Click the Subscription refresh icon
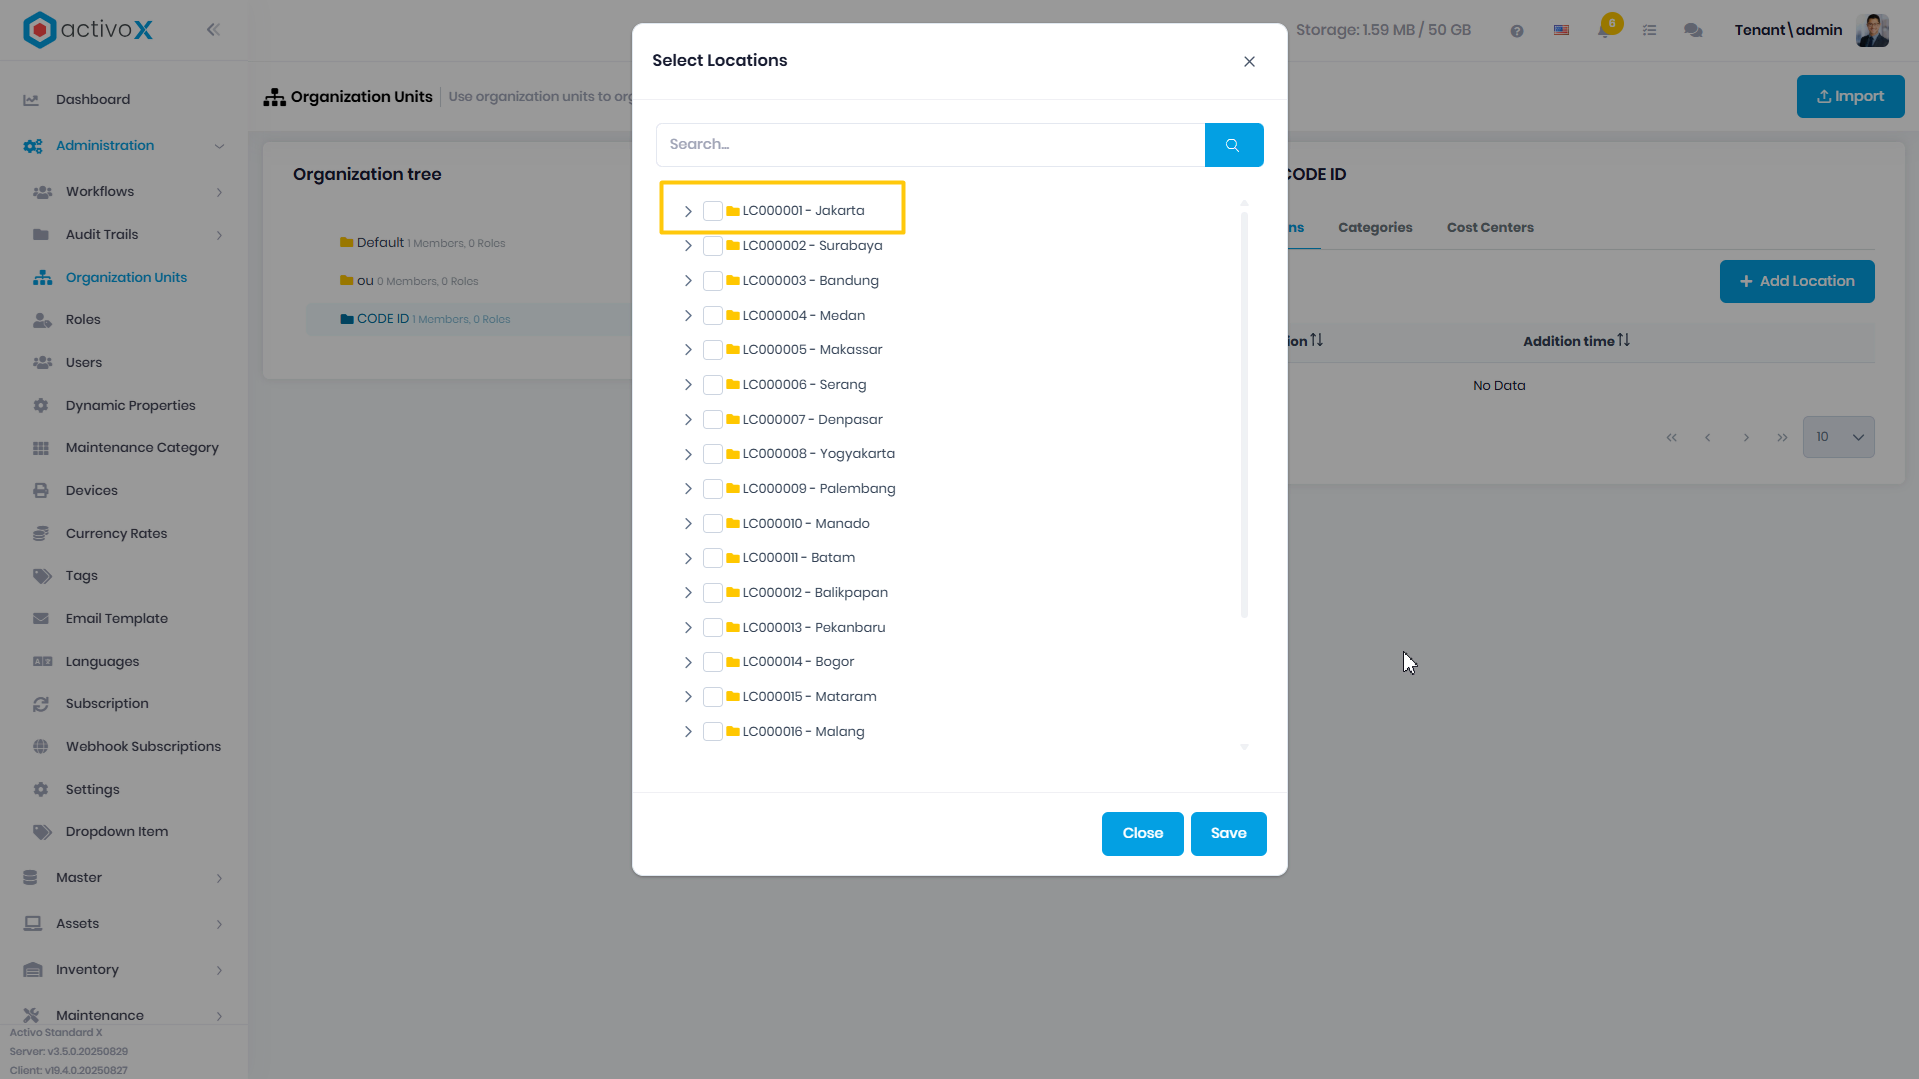1919x1079 pixels. click(x=41, y=704)
